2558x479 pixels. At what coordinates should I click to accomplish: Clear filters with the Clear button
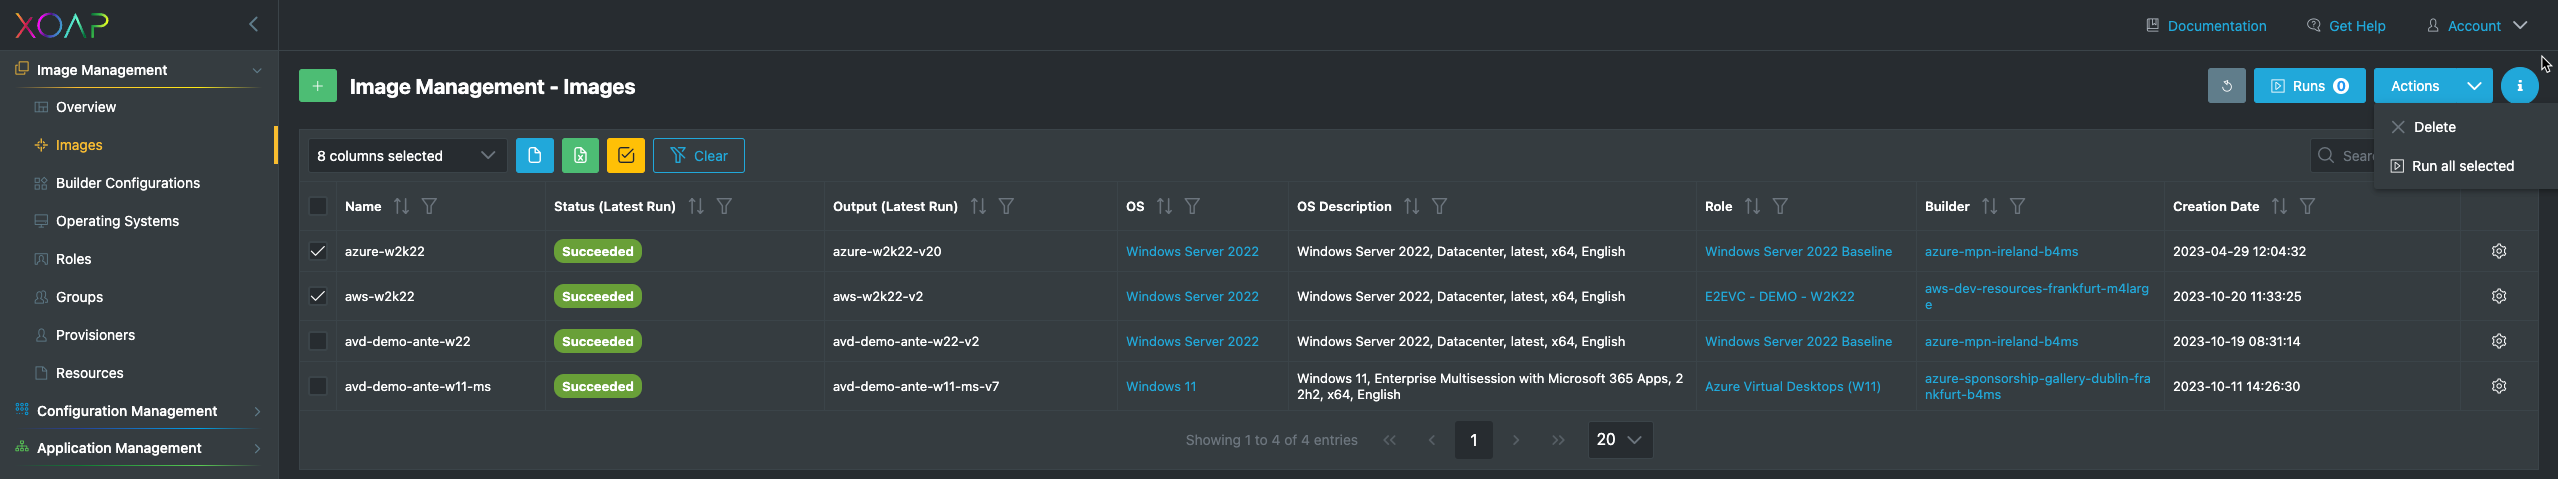(x=698, y=156)
